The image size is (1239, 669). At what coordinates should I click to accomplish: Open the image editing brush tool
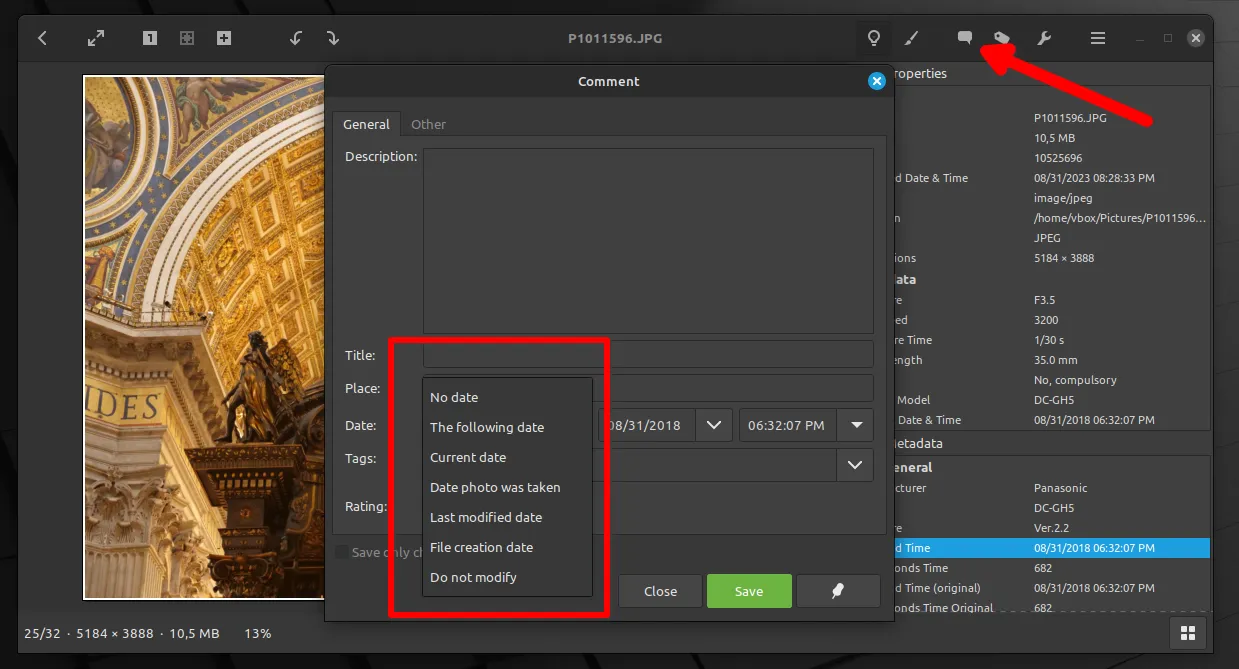tap(911, 38)
